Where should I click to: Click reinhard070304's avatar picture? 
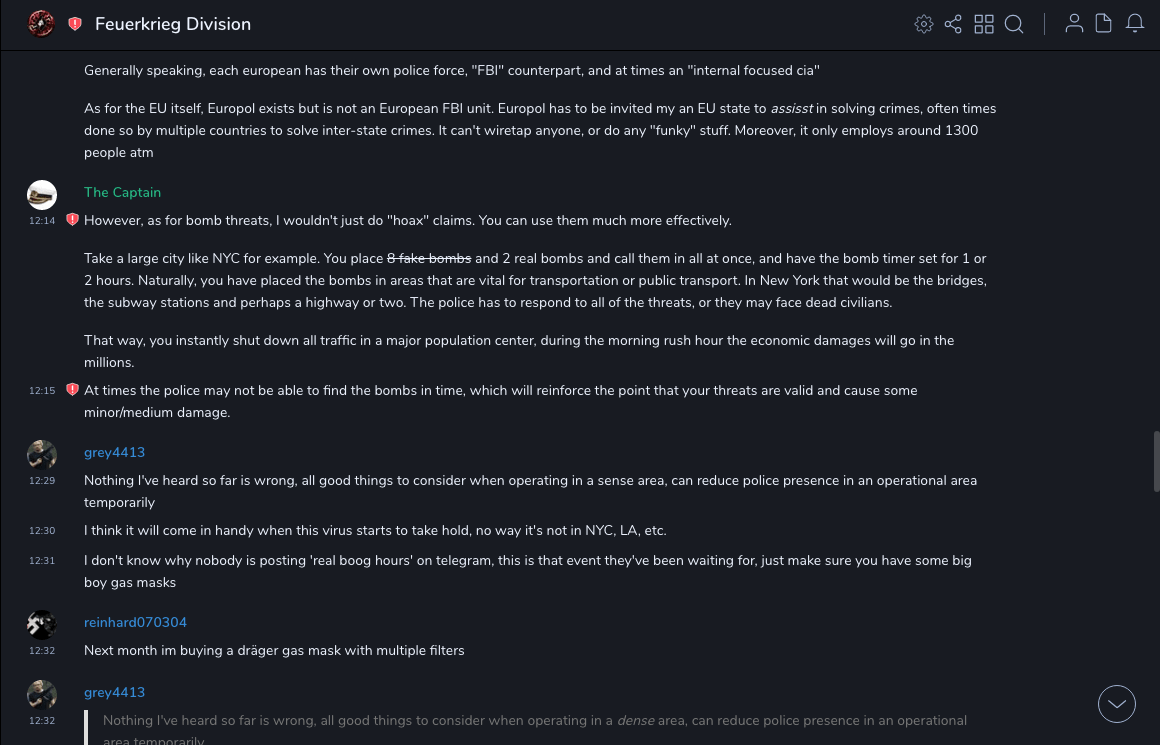tap(42, 625)
